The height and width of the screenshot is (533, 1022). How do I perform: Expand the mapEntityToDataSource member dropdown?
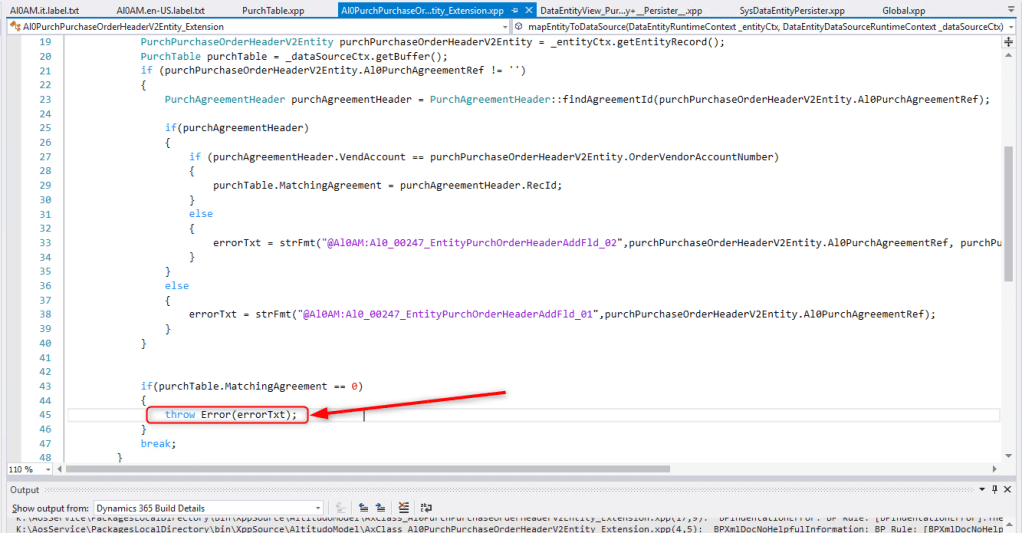(1011, 26)
